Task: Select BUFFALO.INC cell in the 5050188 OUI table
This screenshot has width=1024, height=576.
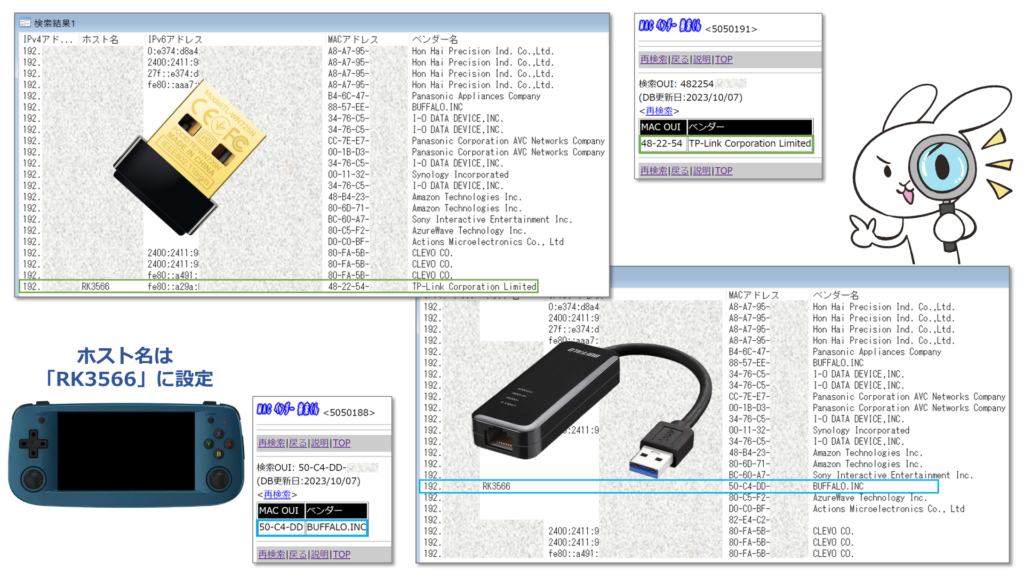Action: pos(336,527)
